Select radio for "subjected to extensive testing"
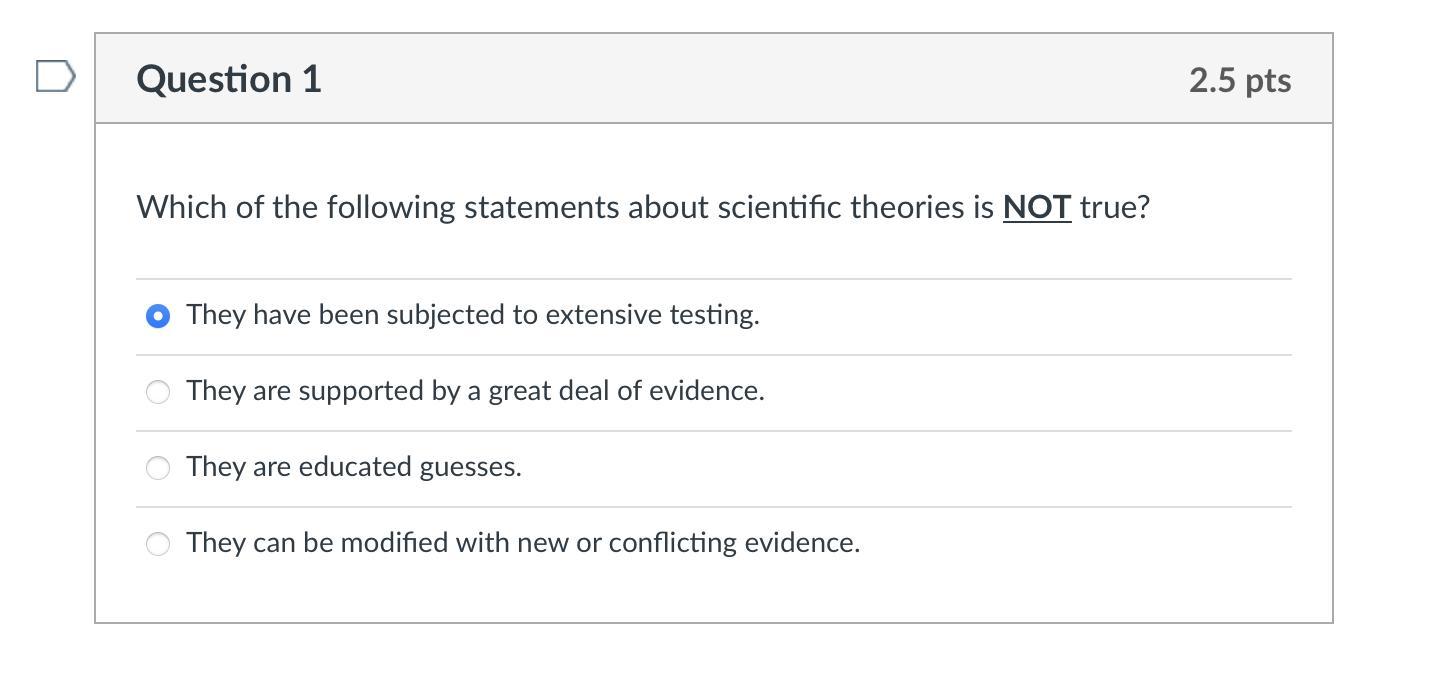This screenshot has height=682, width=1438. coord(158,316)
